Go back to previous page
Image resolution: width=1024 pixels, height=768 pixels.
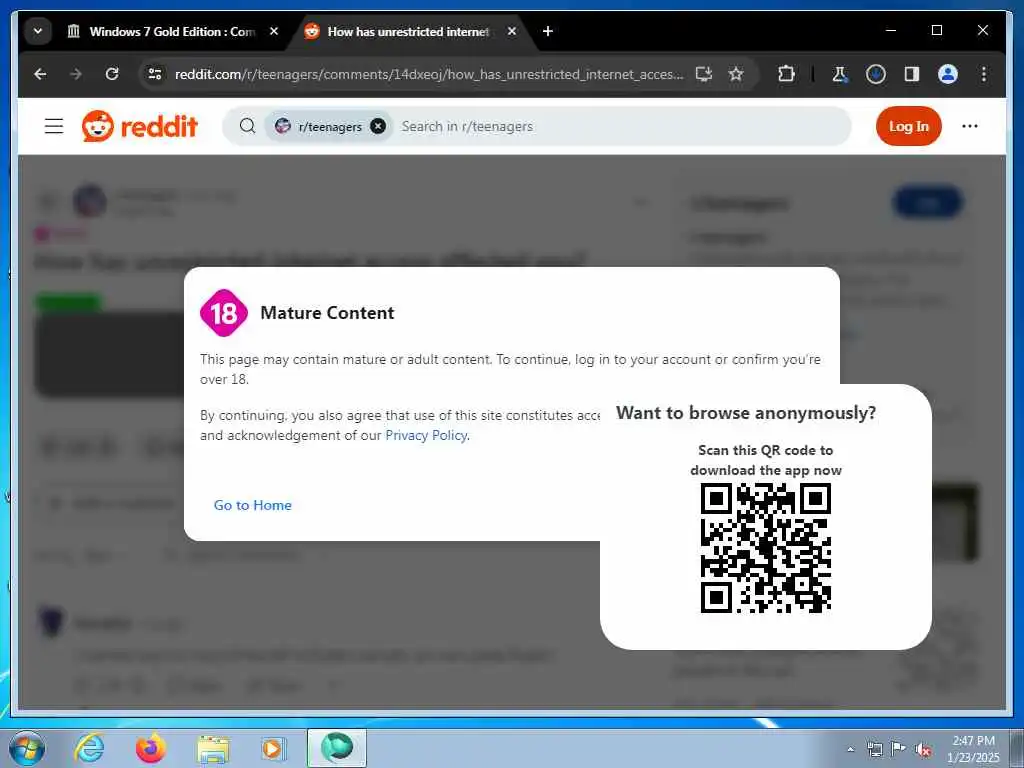click(x=40, y=74)
